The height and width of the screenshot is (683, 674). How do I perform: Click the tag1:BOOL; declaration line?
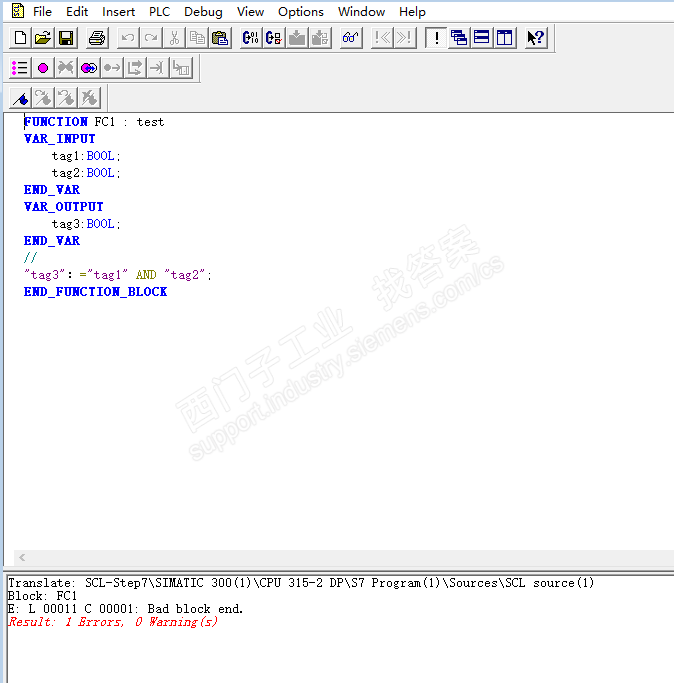tap(86, 156)
